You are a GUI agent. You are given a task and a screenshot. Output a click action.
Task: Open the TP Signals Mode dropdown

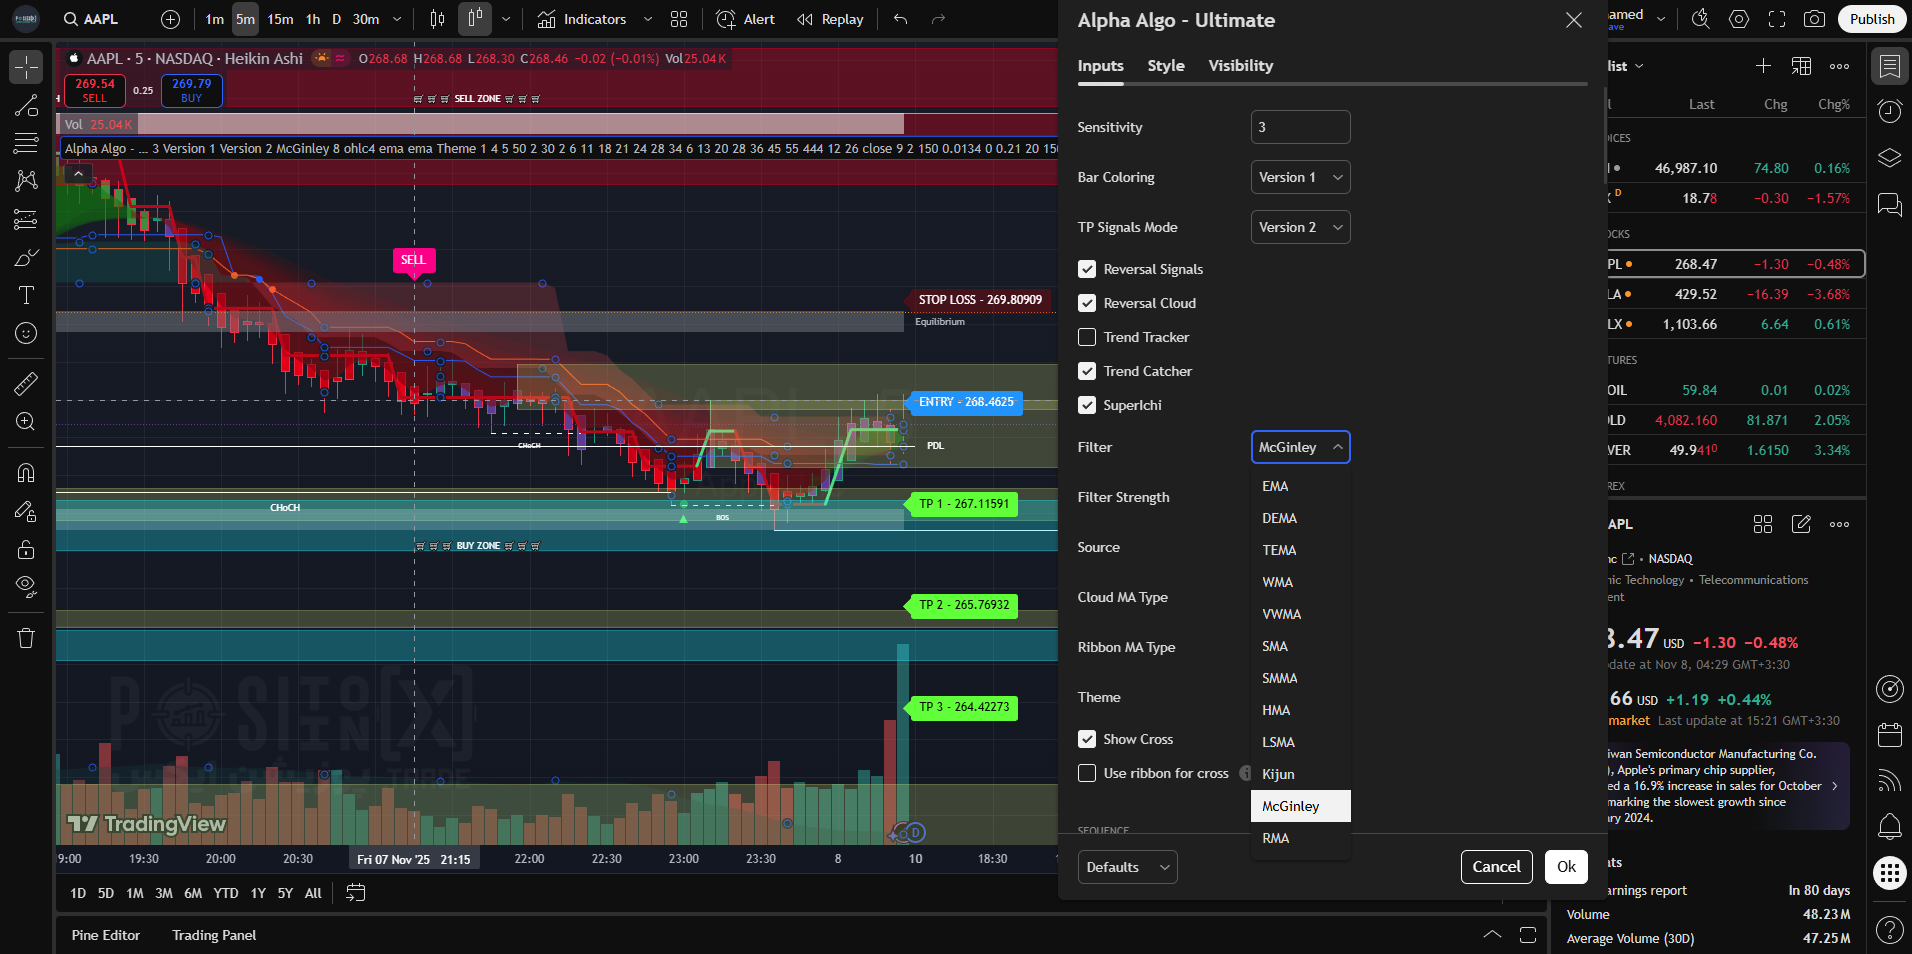point(1300,227)
